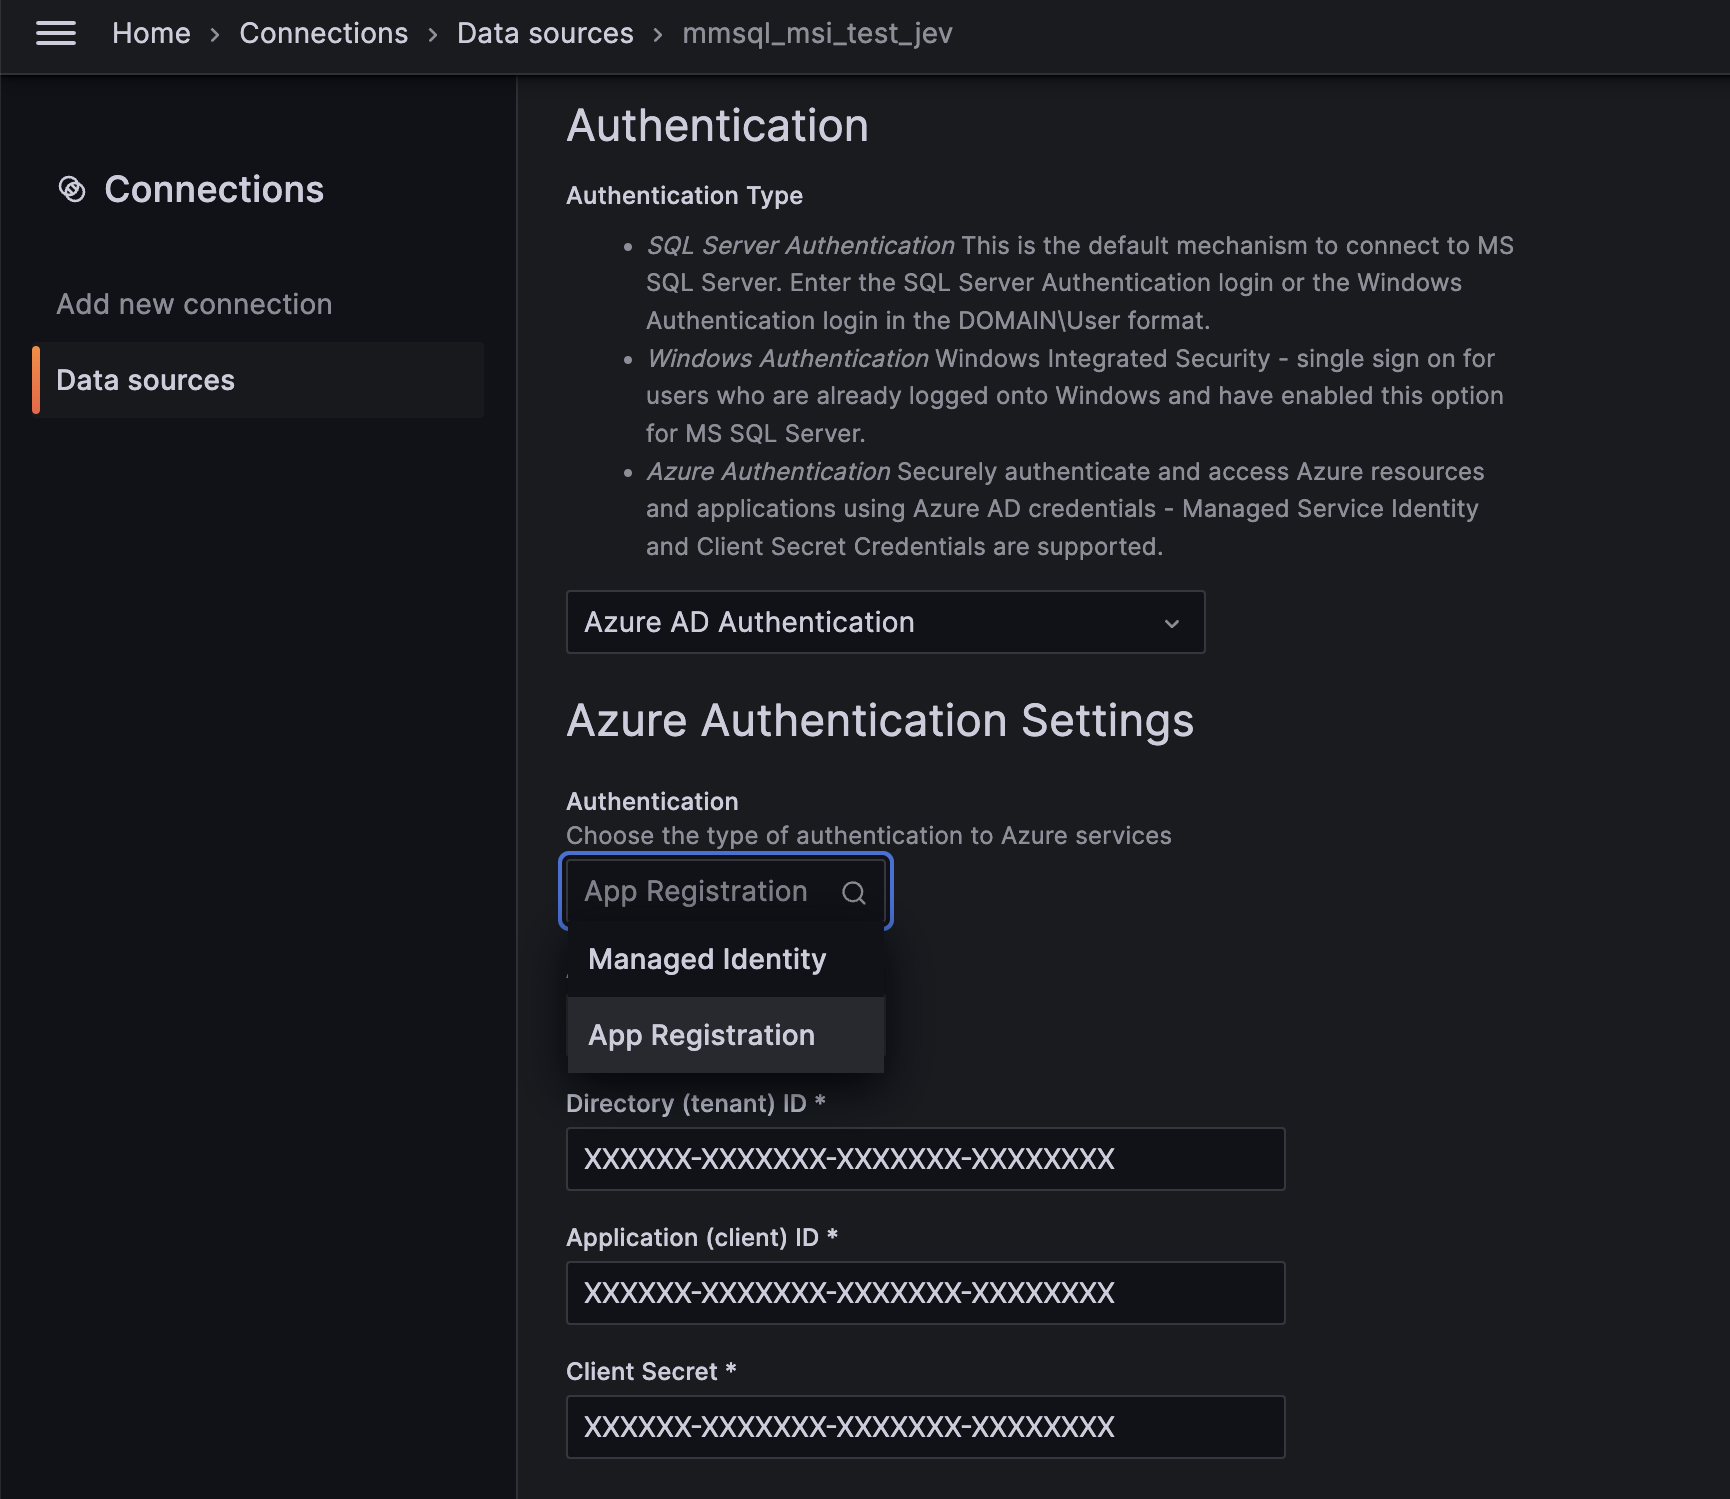Open the hamburger navigation menu
This screenshot has width=1730, height=1499.
pyautogui.click(x=56, y=33)
